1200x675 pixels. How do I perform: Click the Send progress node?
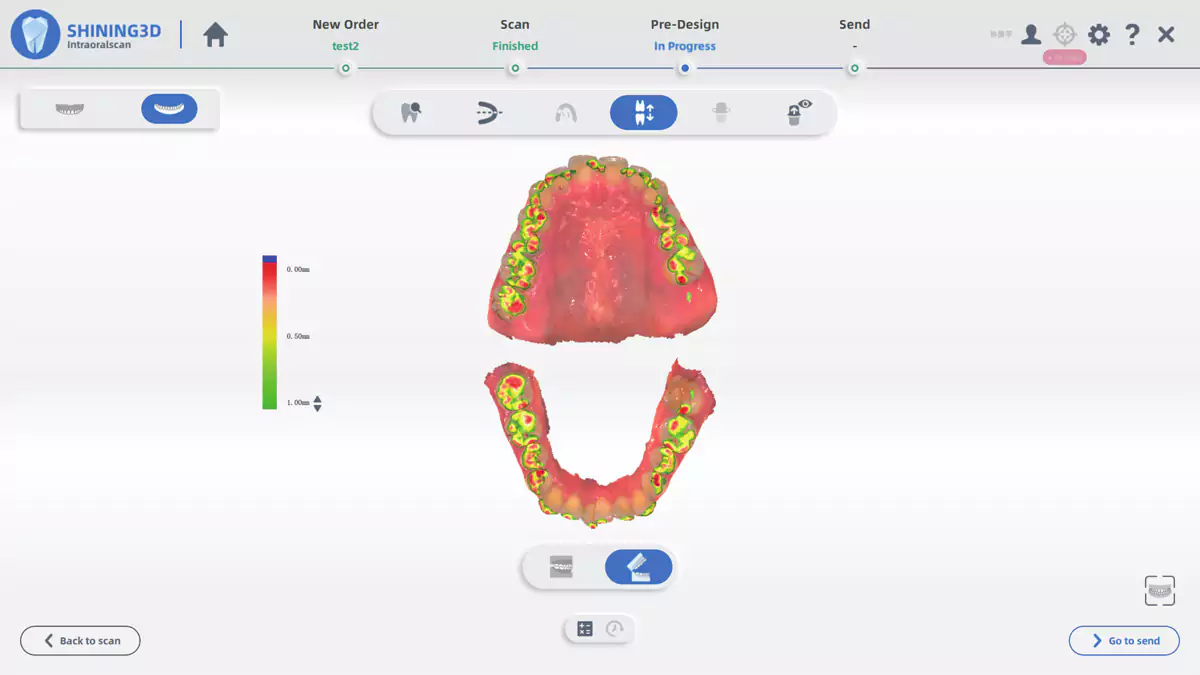[854, 68]
